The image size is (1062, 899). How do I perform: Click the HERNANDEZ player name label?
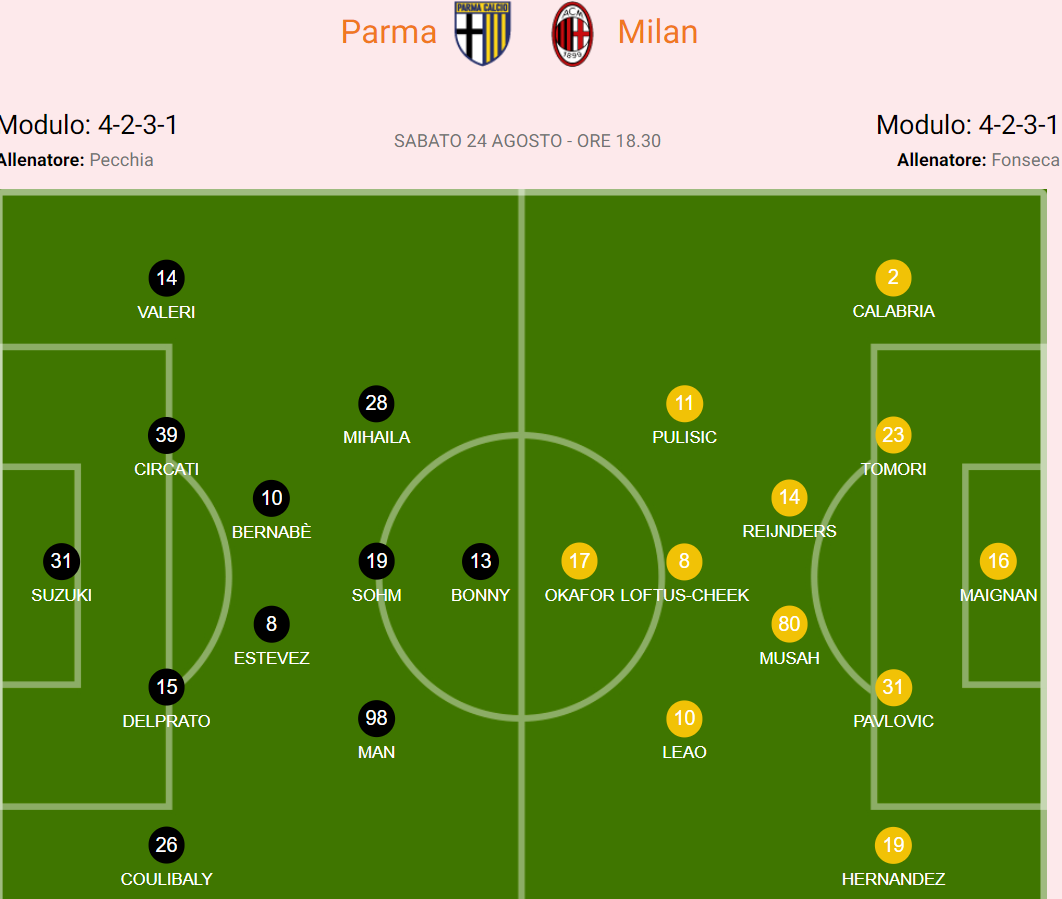pyautogui.click(x=893, y=879)
